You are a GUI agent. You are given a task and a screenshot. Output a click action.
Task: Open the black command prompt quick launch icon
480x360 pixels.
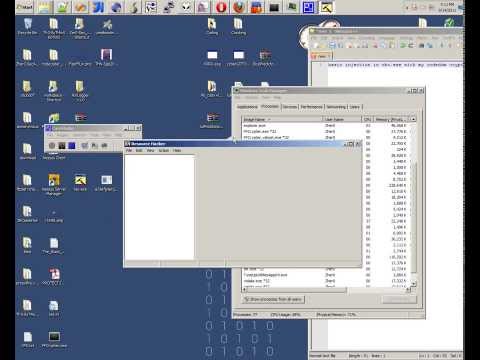tap(274, 7)
